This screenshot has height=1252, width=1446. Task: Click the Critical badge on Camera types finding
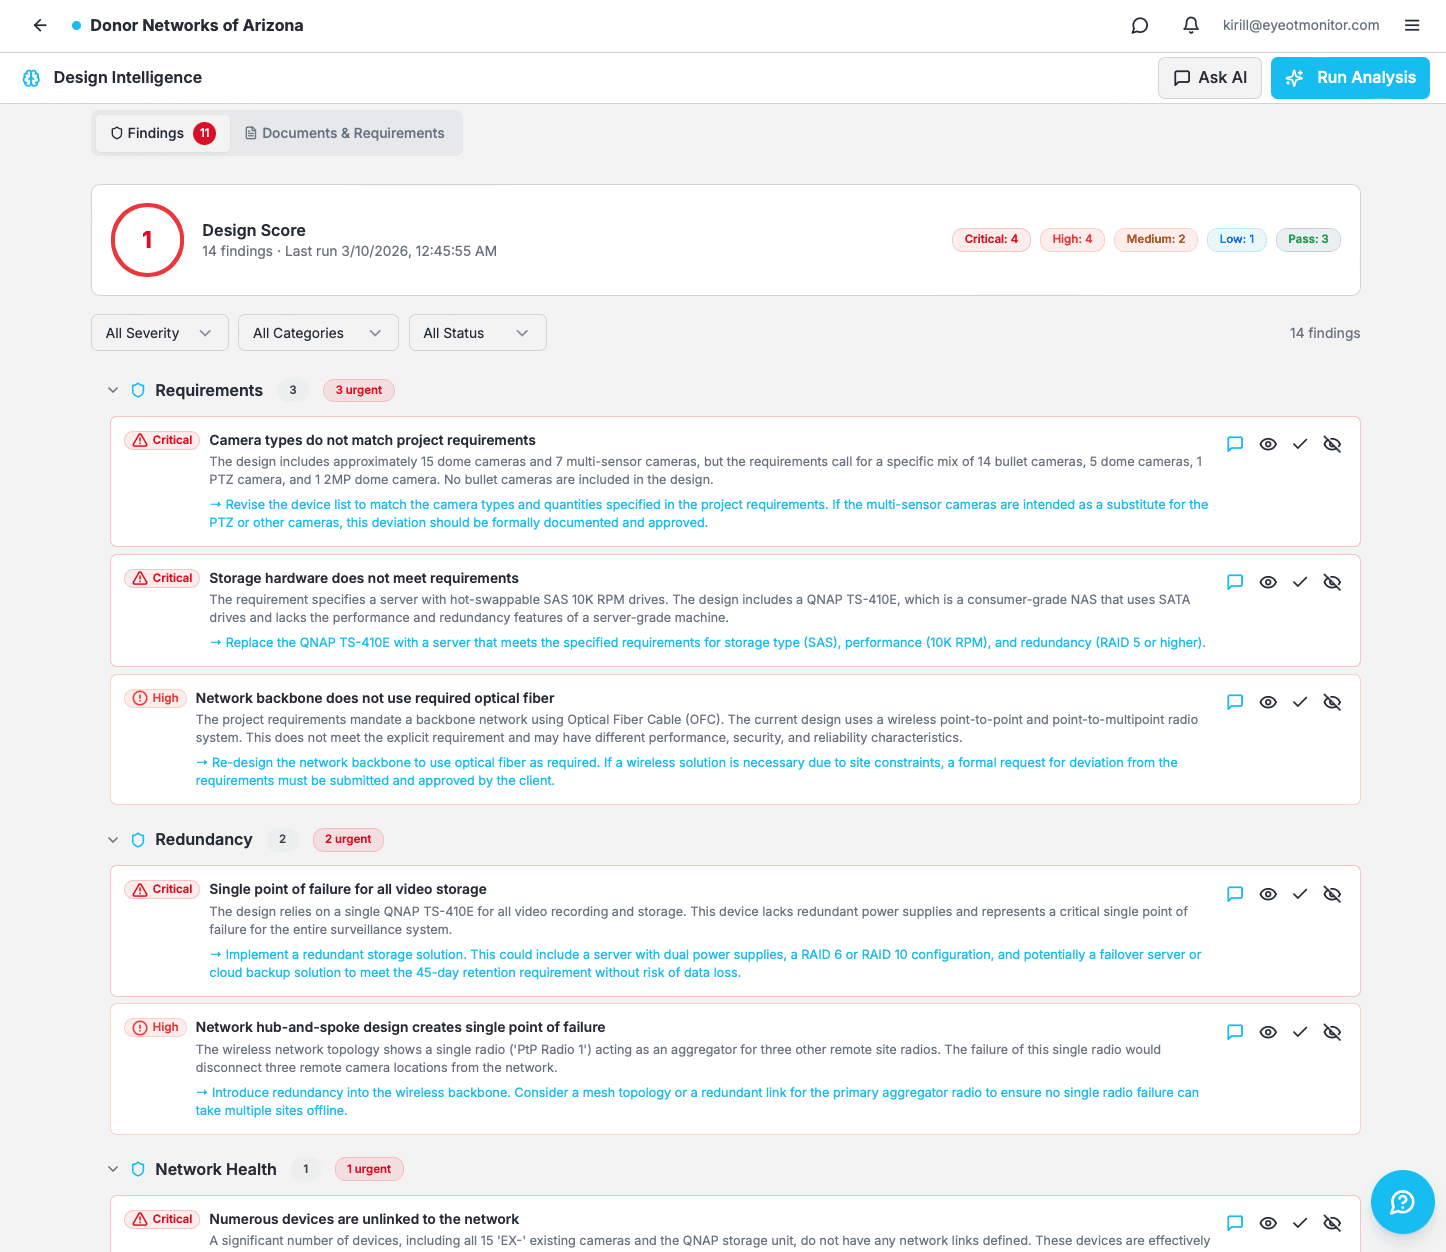pos(162,440)
